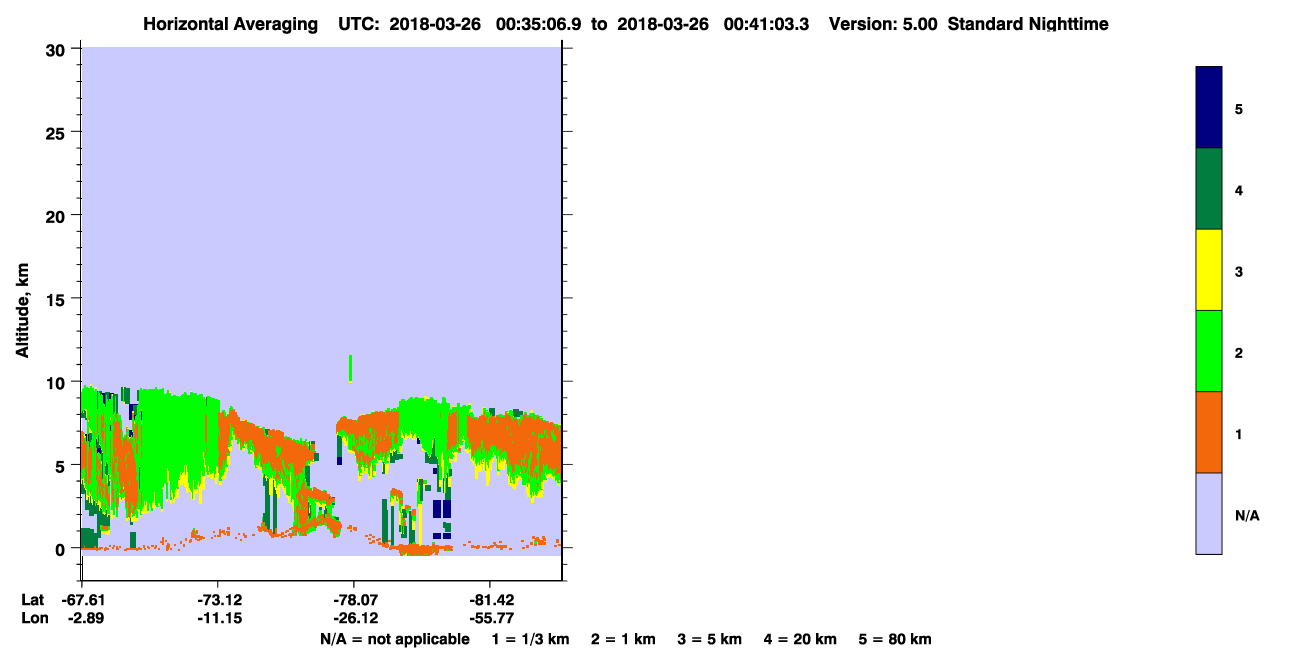Click the isolated green streak near 11 km altitude

click(350, 368)
